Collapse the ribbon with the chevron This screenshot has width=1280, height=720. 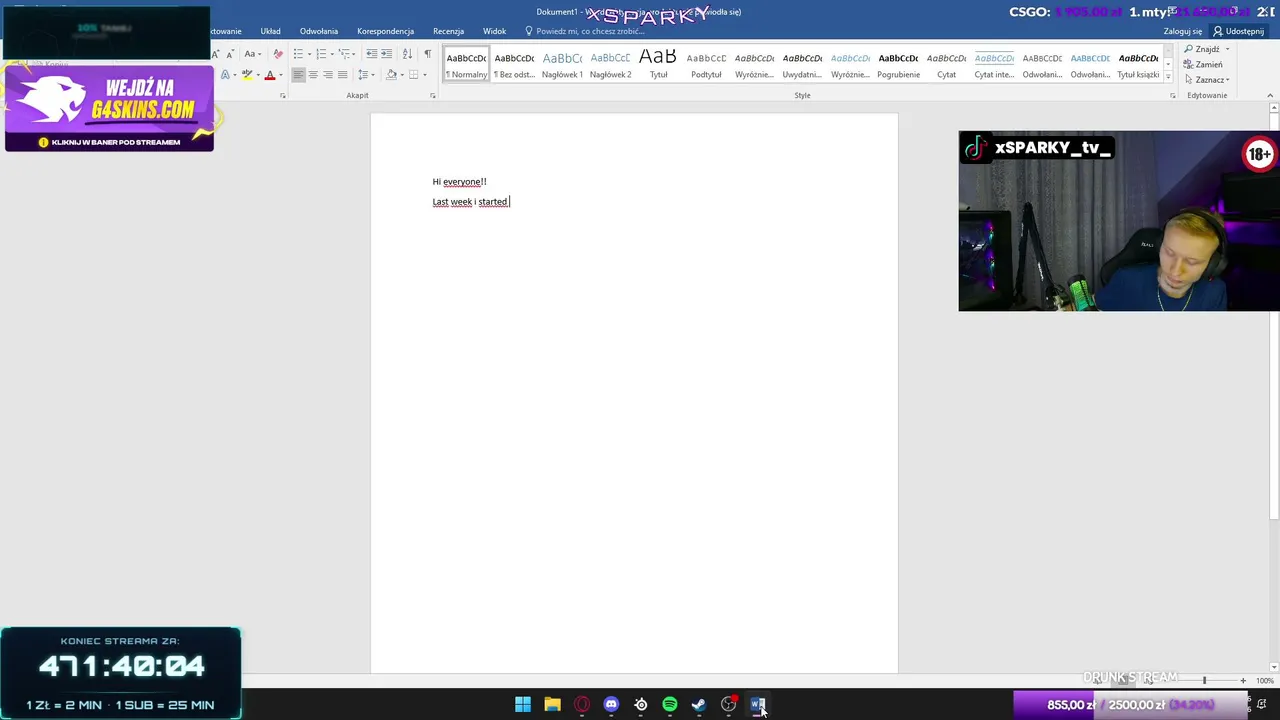pyautogui.click(x=1271, y=96)
